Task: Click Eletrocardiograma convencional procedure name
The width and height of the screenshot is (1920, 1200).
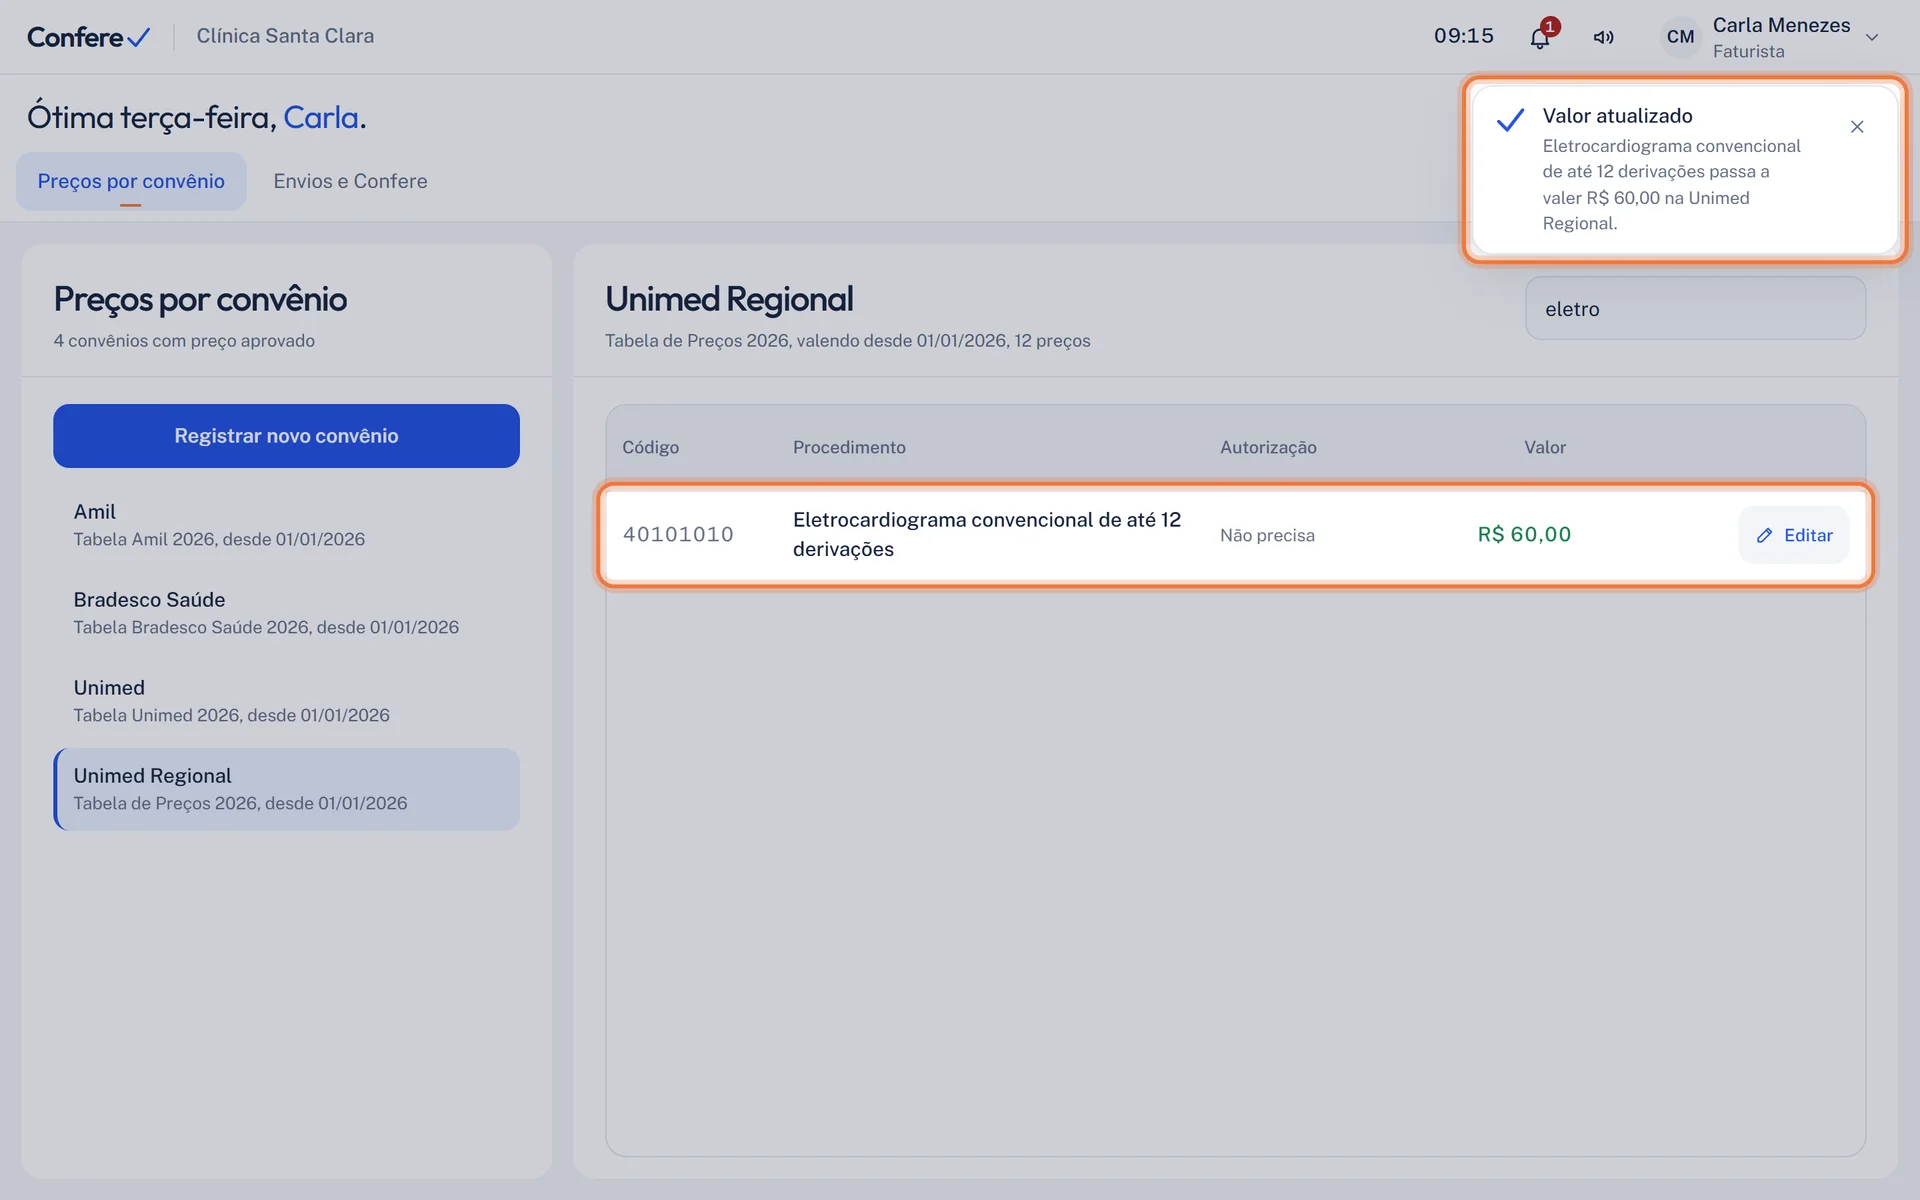Action: point(987,534)
